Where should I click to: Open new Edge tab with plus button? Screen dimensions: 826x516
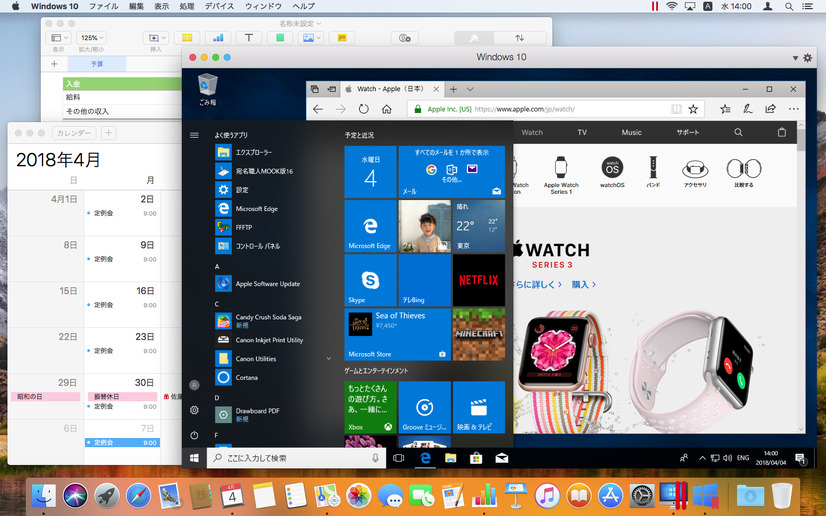(x=453, y=89)
